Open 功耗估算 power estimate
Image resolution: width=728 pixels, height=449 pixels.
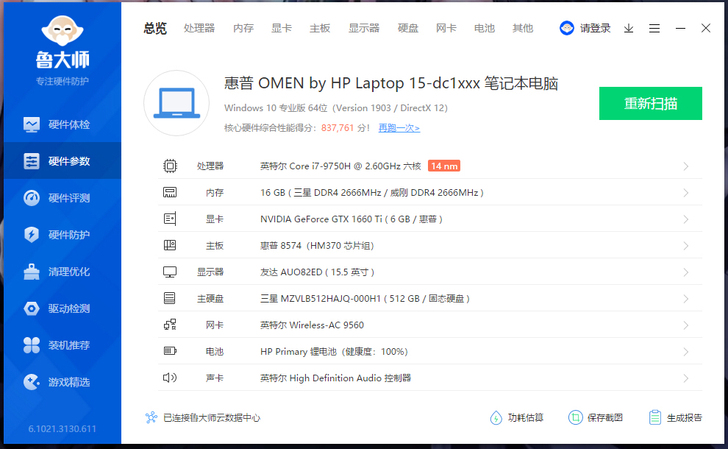pyautogui.click(x=517, y=418)
